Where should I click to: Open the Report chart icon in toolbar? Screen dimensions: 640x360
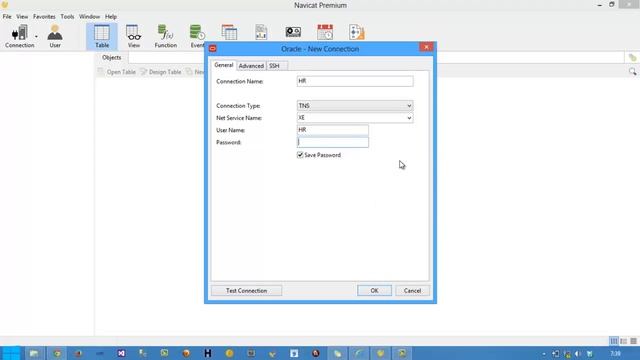pos(261,32)
